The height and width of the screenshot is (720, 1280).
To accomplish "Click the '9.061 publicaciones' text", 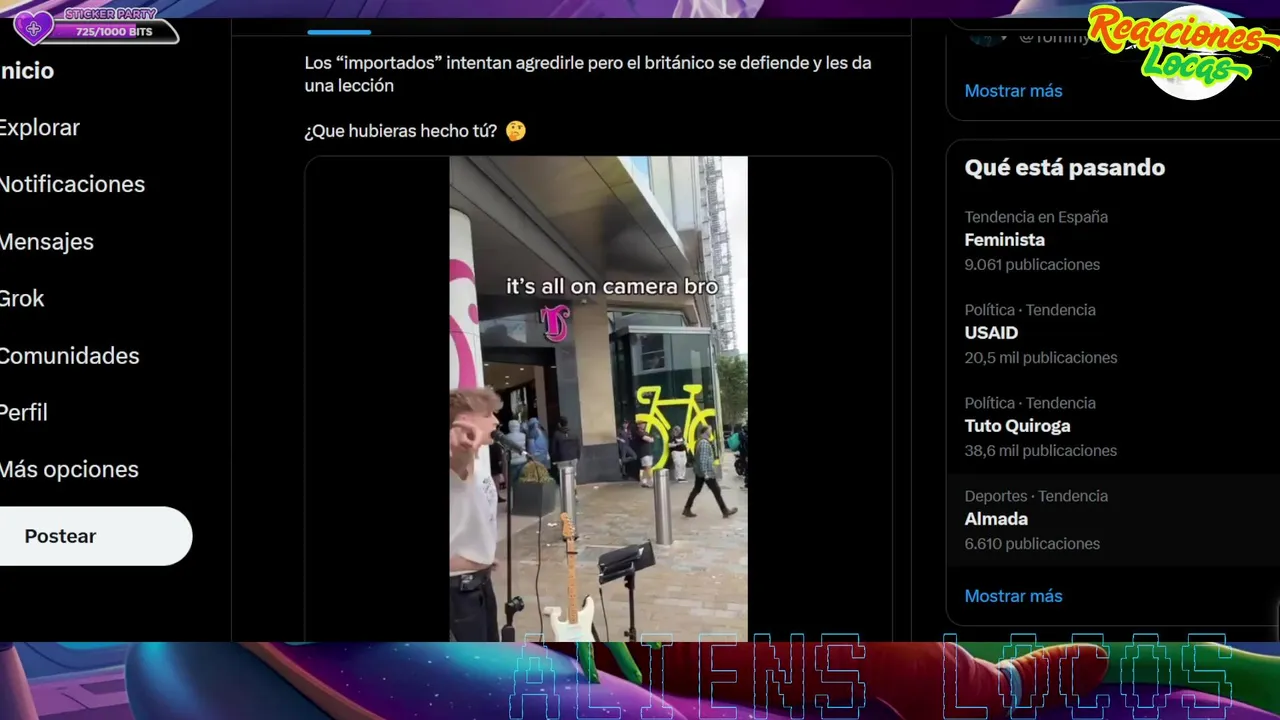I will 1032,265.
